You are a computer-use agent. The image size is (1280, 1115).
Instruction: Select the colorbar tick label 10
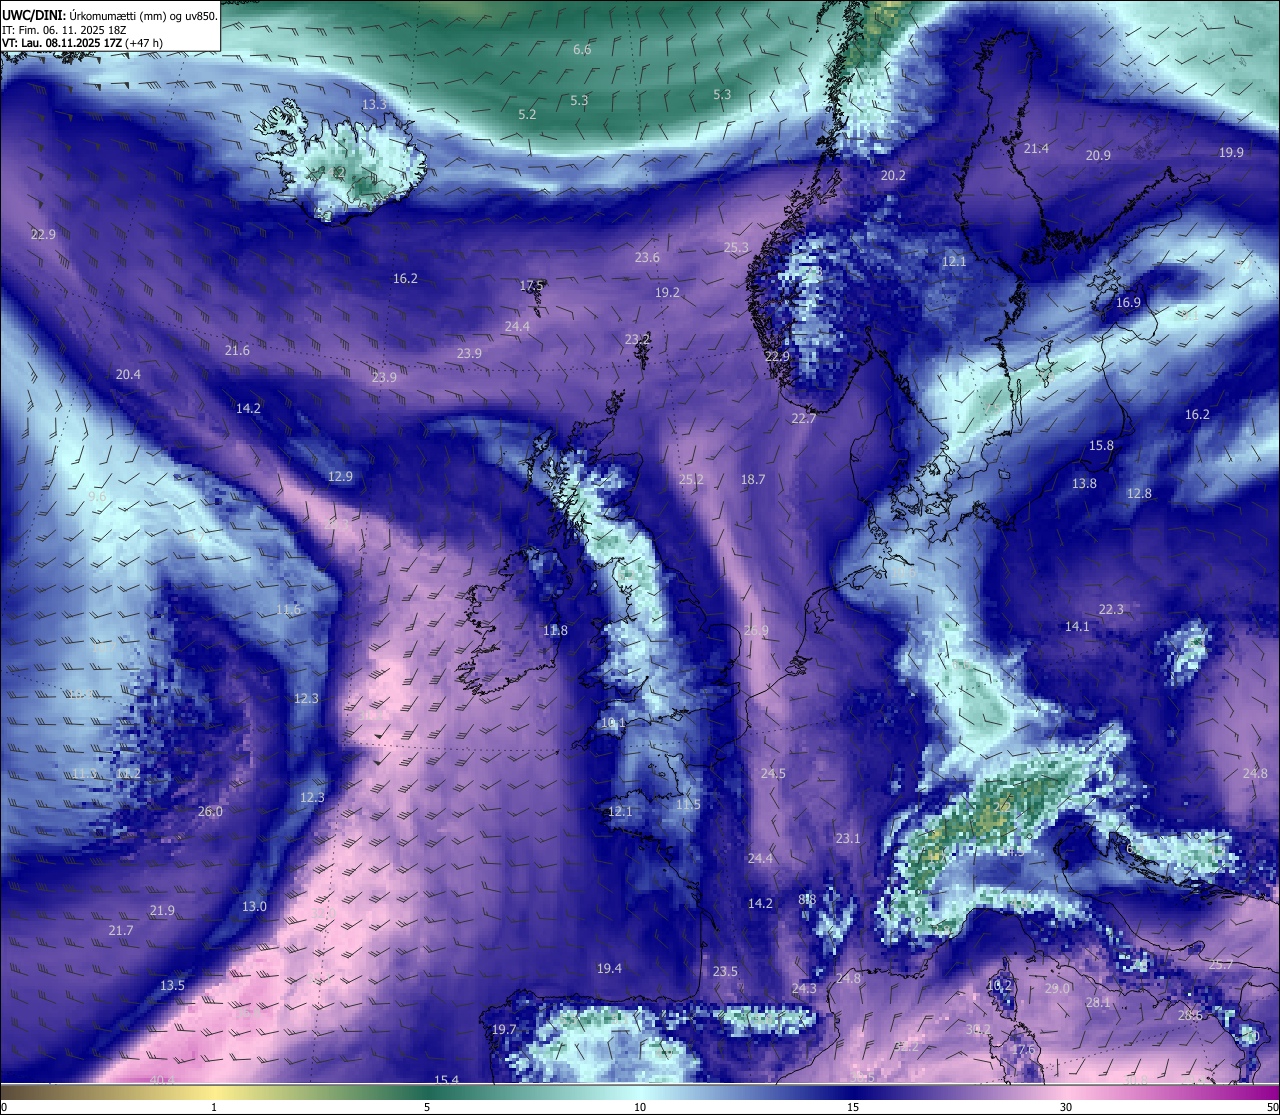[640, 1107]
